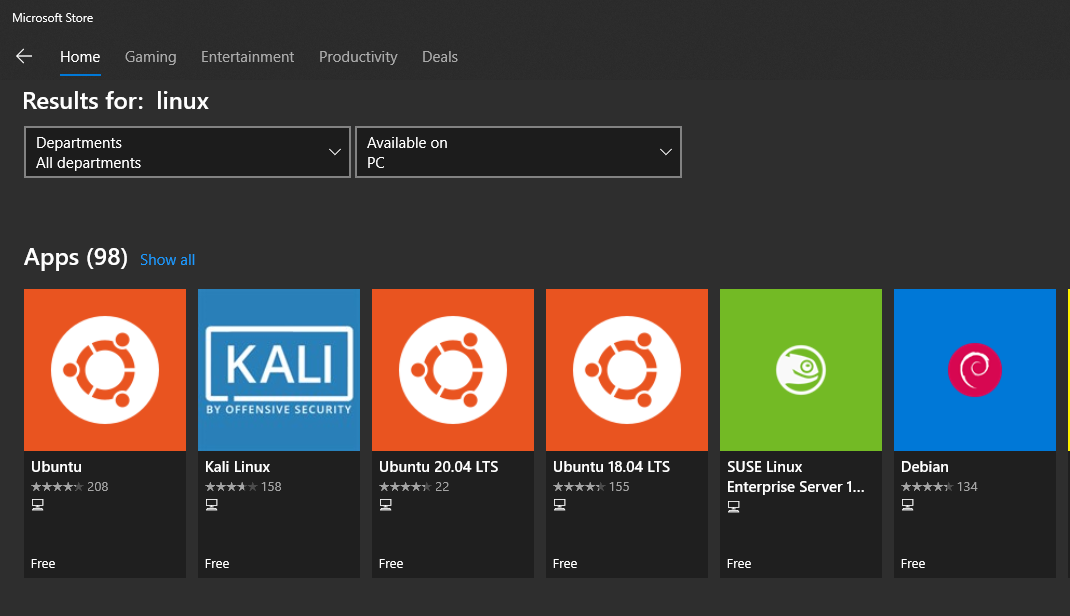Go back with the back arrow
The width and height of the screenshot is (1070, 616).
(24, 57)
